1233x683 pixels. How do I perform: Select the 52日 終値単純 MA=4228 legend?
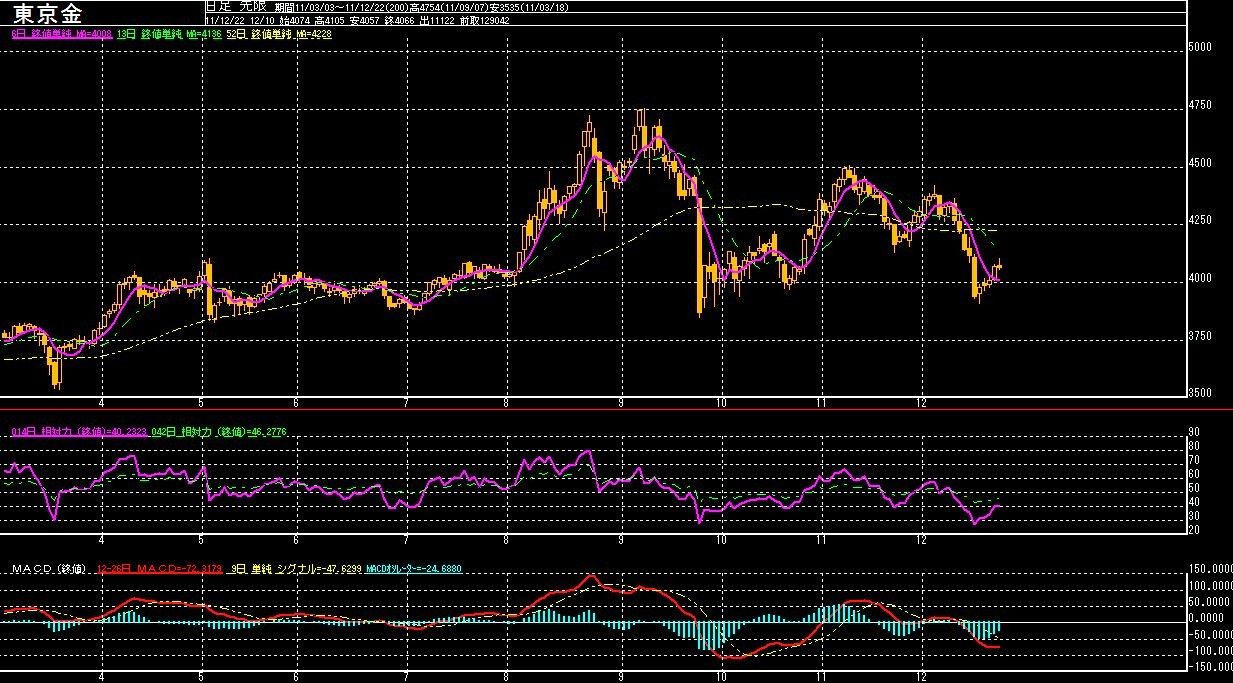(279, 33)
